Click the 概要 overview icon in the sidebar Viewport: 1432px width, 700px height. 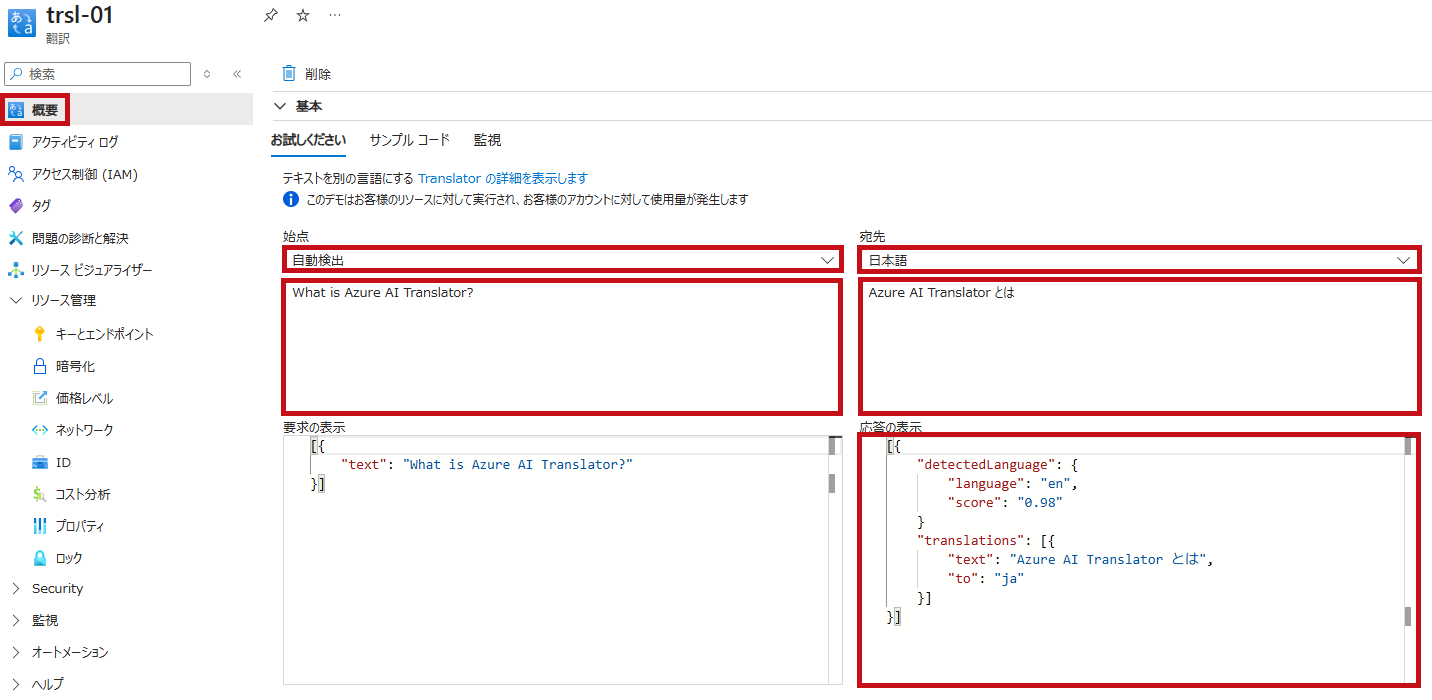(x=15, y=110)
